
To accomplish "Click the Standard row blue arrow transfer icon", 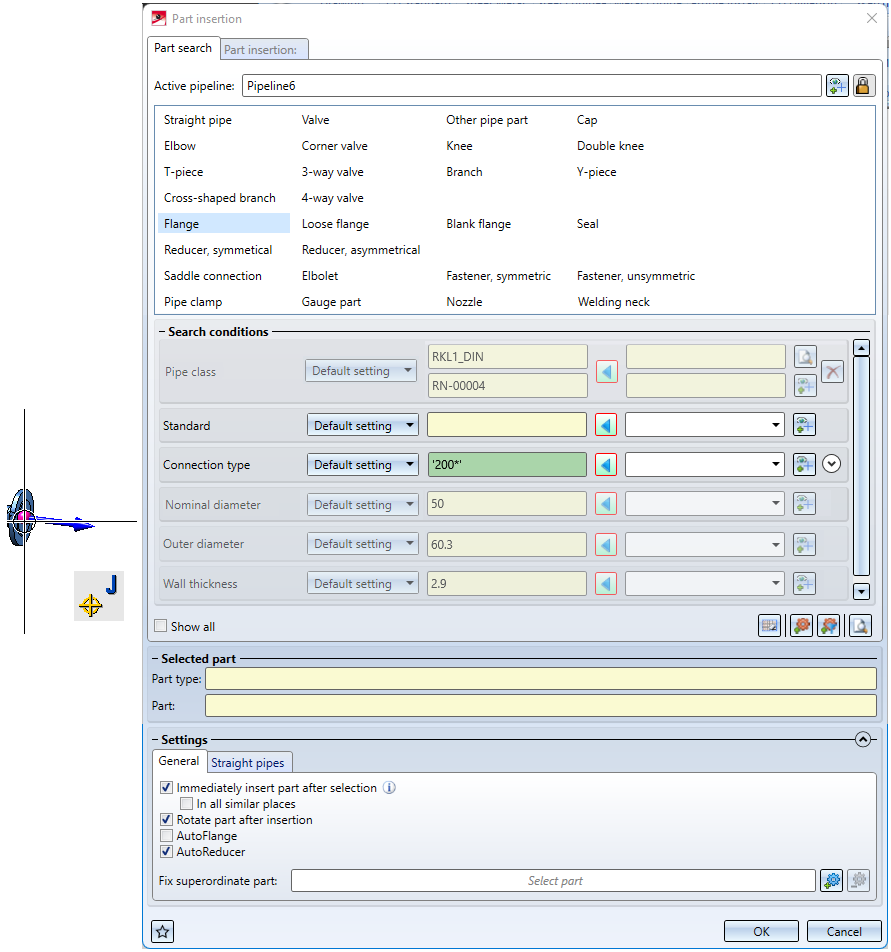I will 606,425.
